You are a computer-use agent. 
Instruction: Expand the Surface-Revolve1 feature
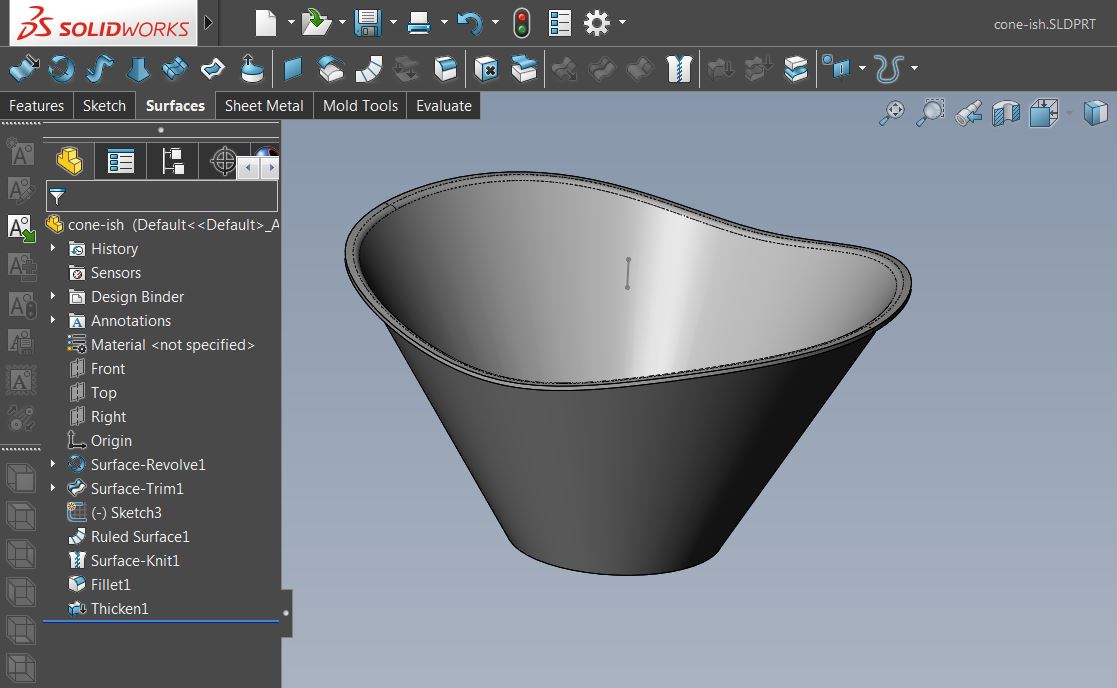click(x=53, y=464)
